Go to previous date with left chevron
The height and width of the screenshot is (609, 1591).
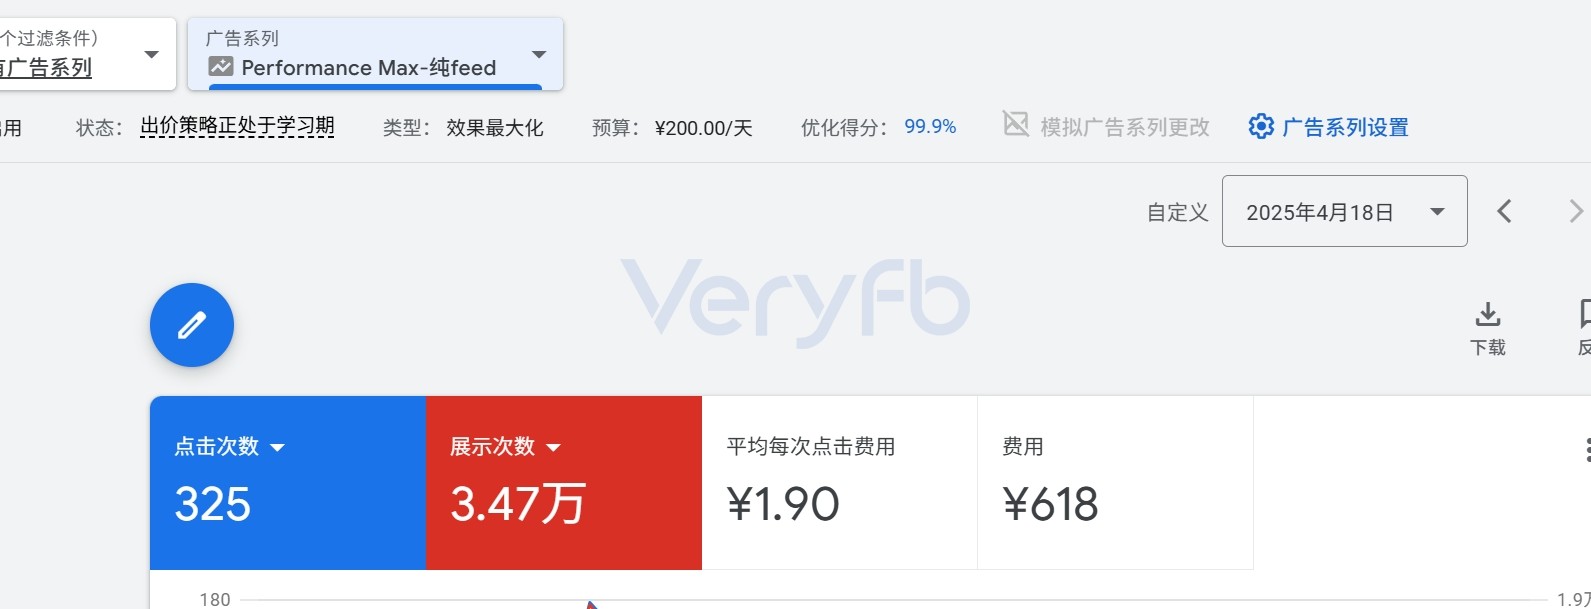[x=1504, y=211]
